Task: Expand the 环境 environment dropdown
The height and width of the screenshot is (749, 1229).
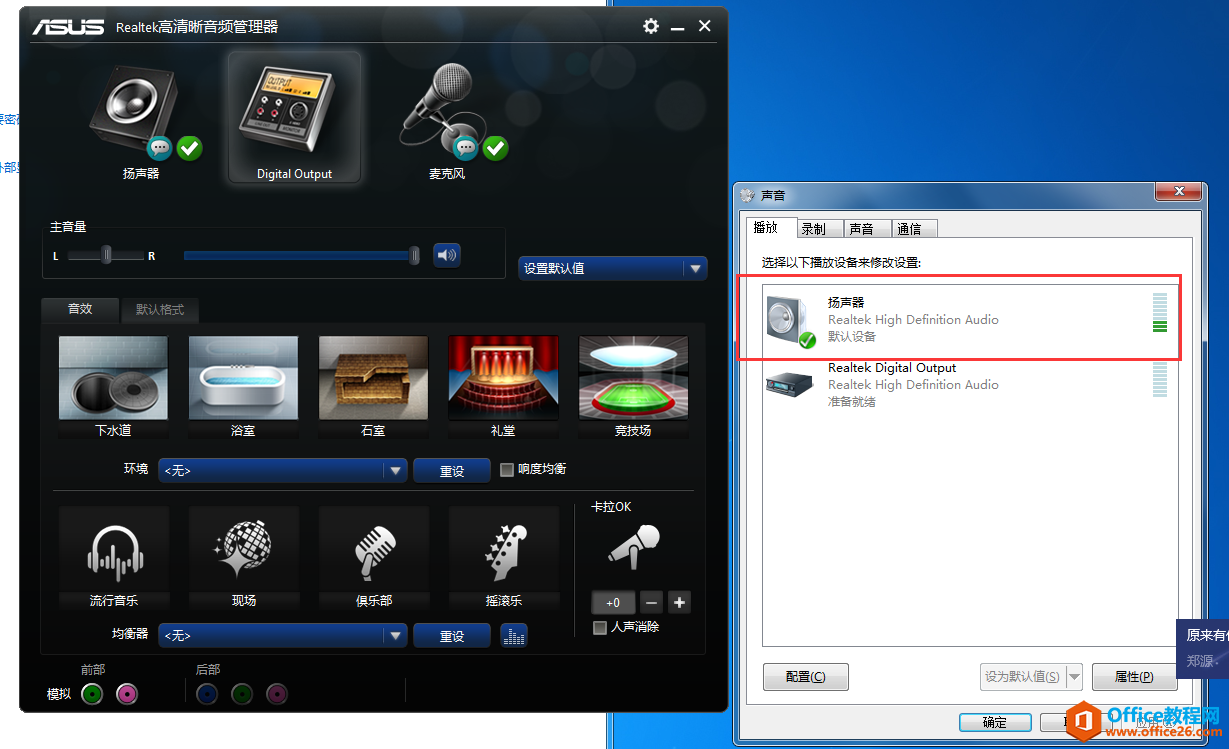Action: point(283,470)
